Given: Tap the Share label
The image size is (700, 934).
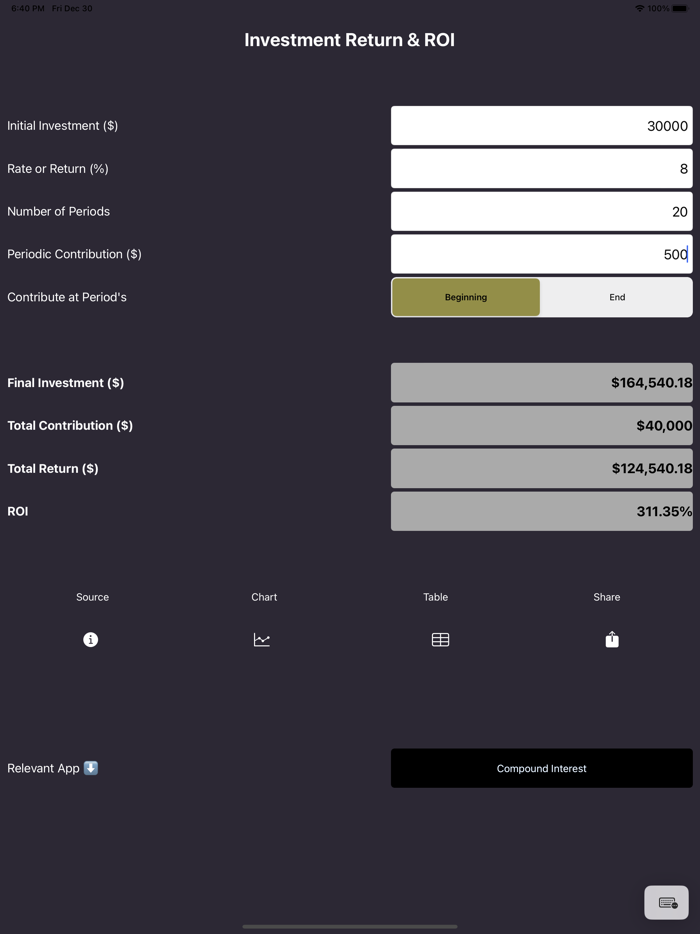Looking at the screenshot, I should pos(606,597).
